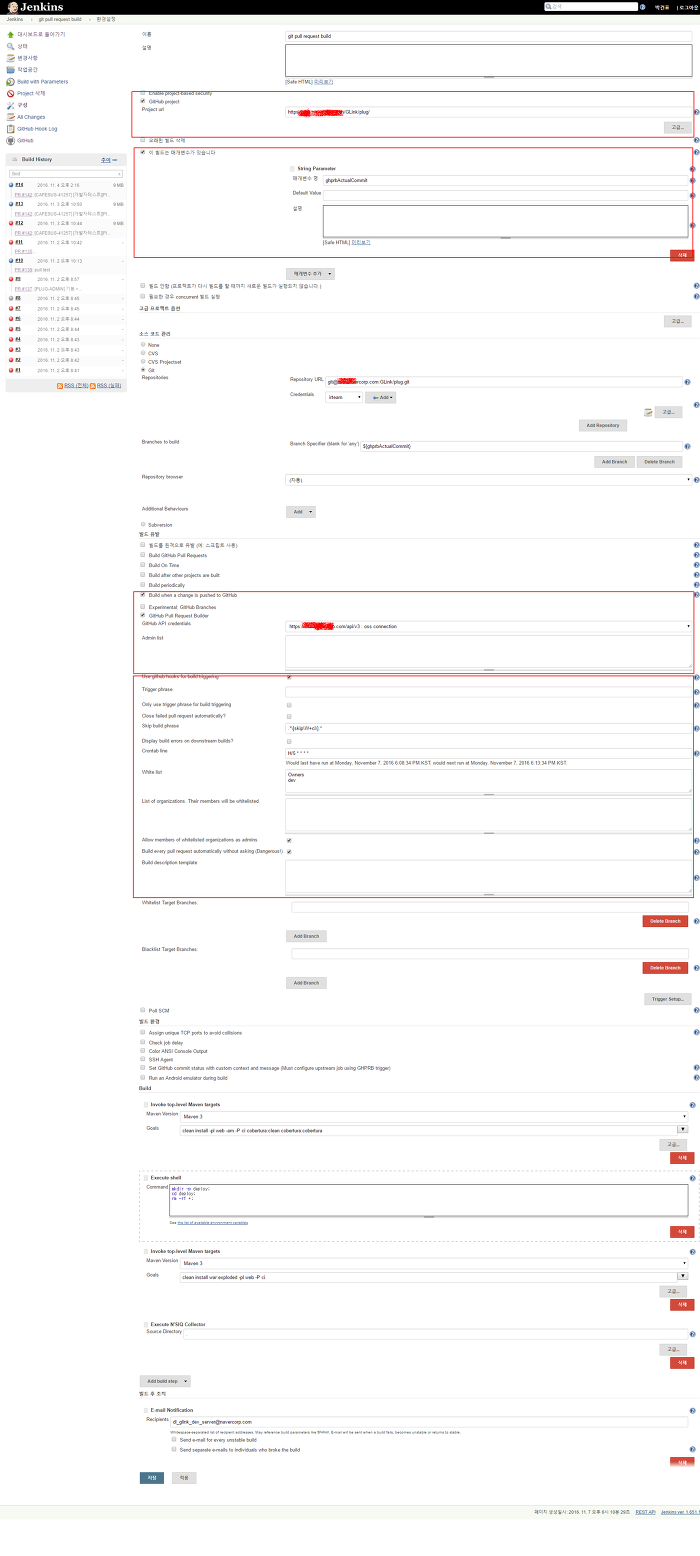Click the red status ball of build #12

click(10, 223)
